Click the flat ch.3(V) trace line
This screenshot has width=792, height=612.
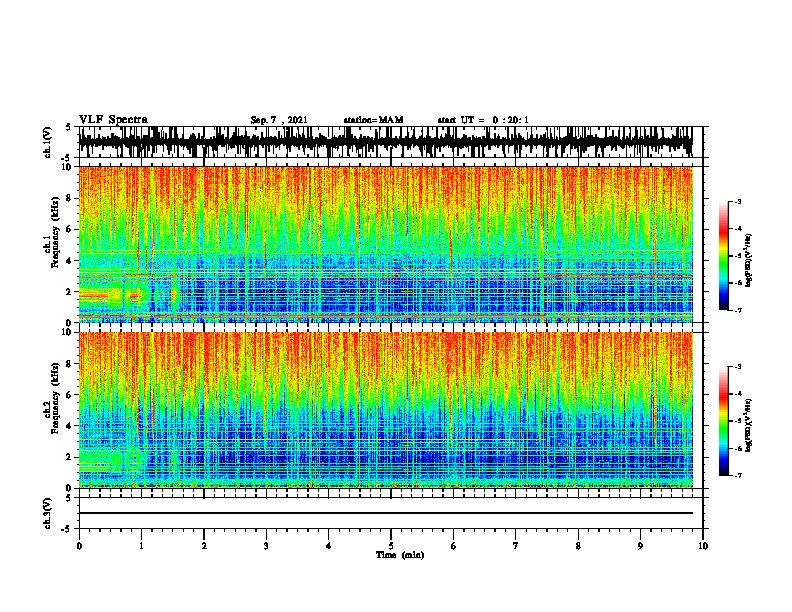point(385,513)
